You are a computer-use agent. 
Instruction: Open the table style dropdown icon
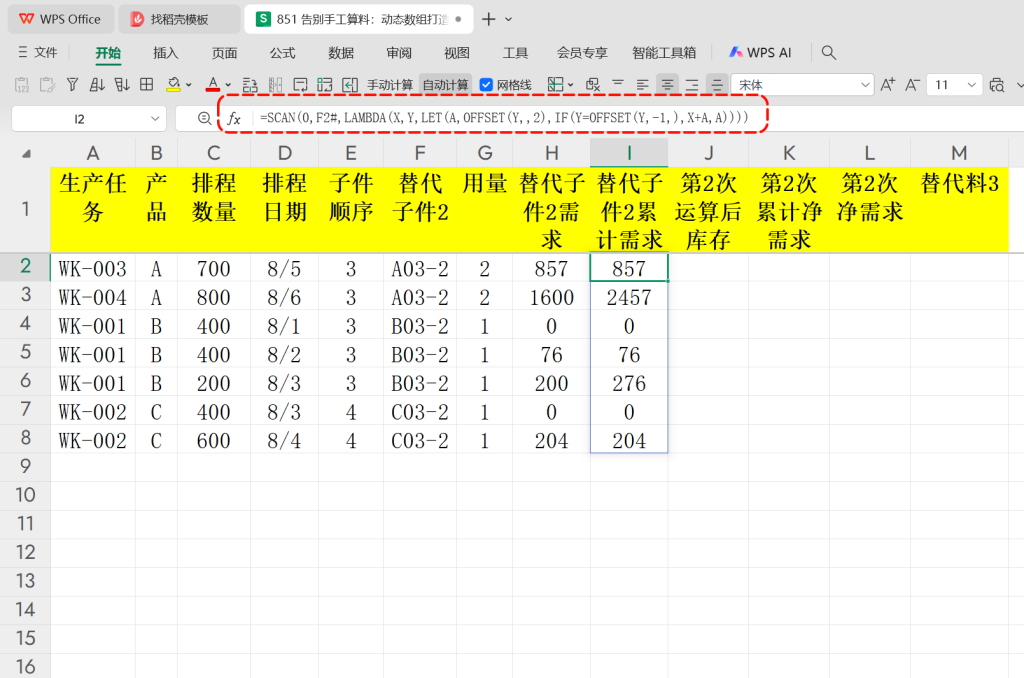click(x=560, y=85)
